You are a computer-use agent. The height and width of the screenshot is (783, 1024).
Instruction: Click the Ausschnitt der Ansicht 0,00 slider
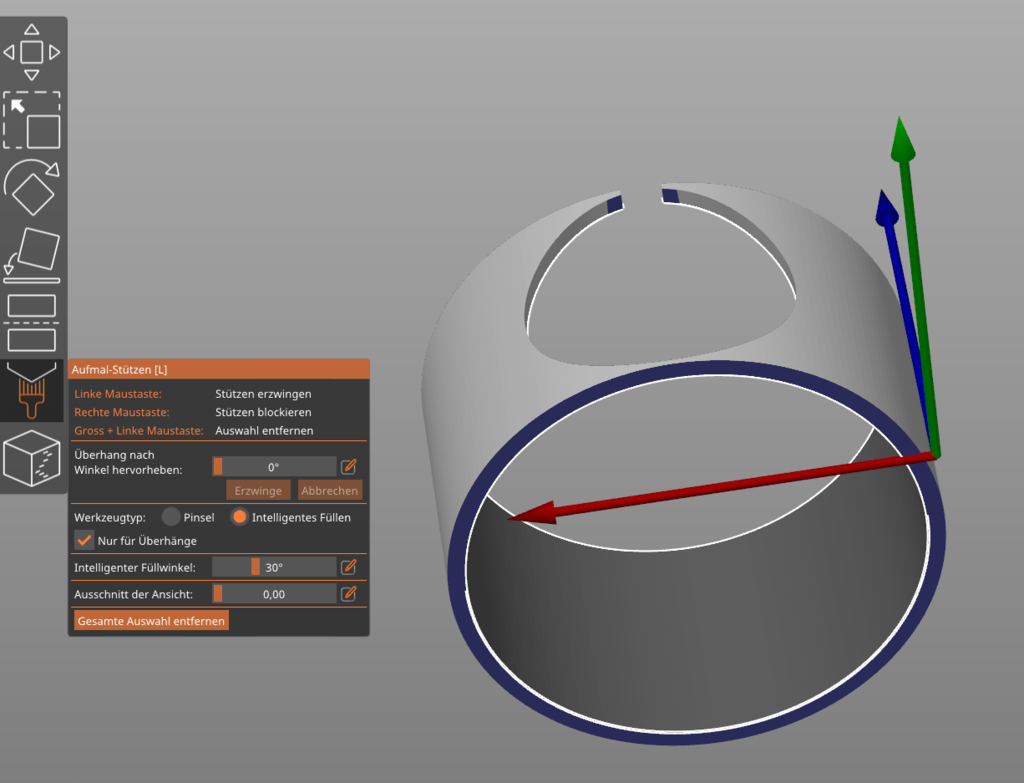click(274, 594)
